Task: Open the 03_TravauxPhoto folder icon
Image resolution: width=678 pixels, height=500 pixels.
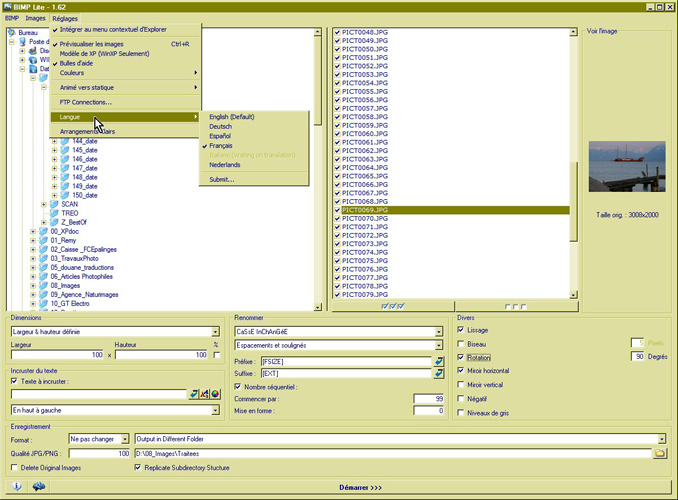Action: click(44, 258)
